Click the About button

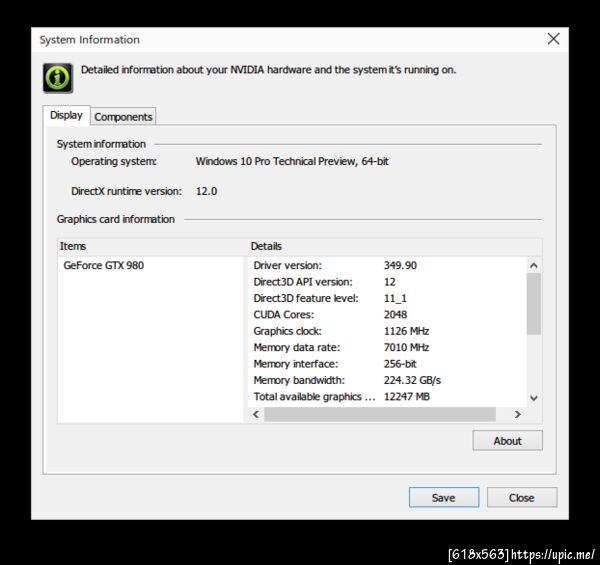(507, 441)
